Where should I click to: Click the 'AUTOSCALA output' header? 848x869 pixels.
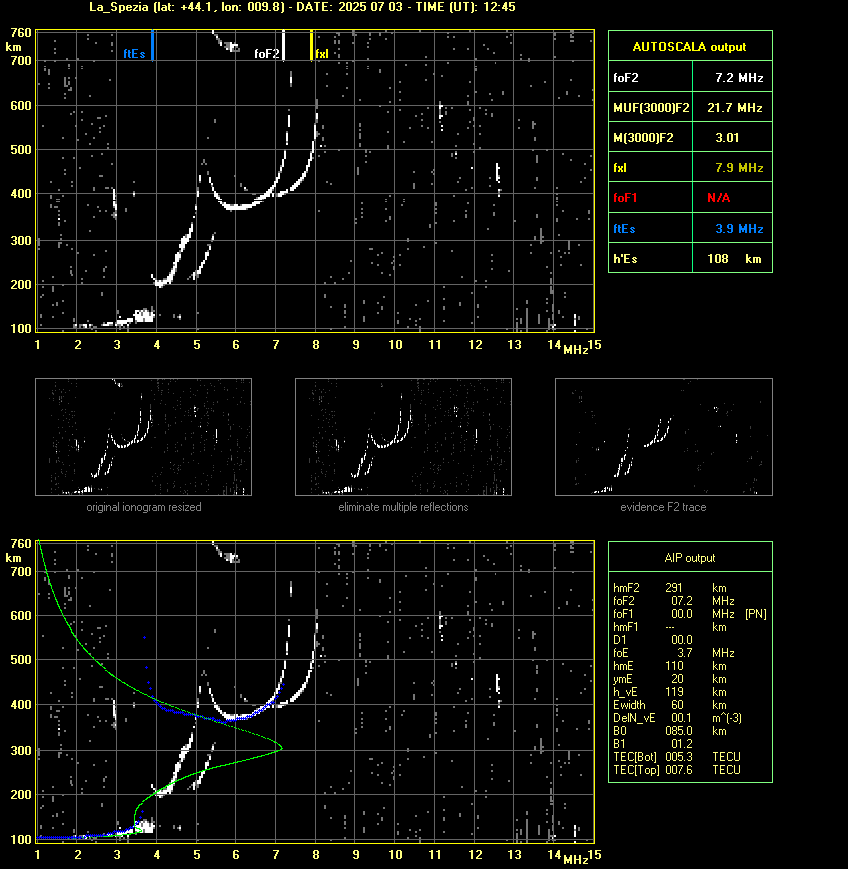coord(689,47)
